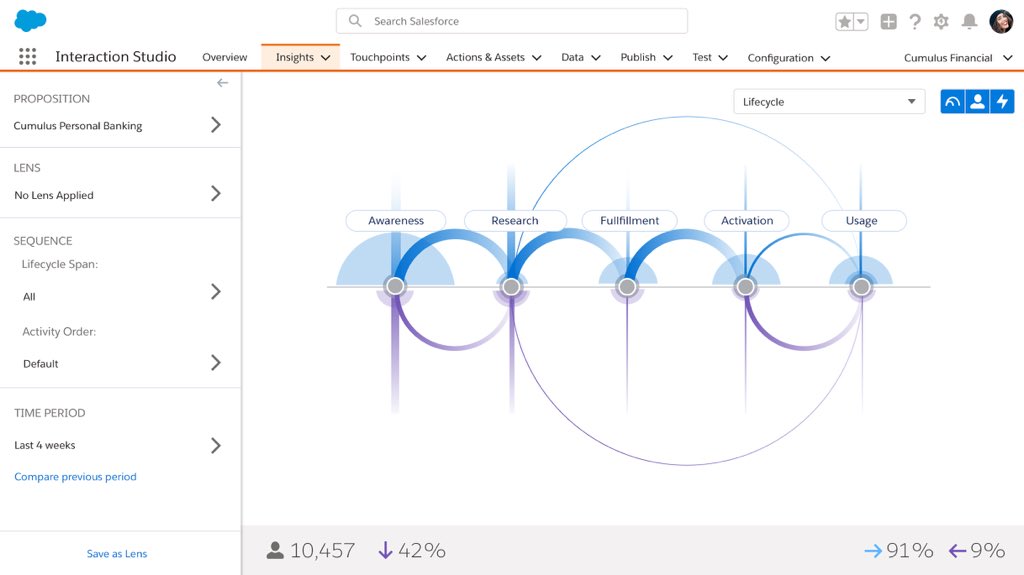1024x575 pixels.
Task: Click the Fullfillment stage node
Action: coord(627,286)
